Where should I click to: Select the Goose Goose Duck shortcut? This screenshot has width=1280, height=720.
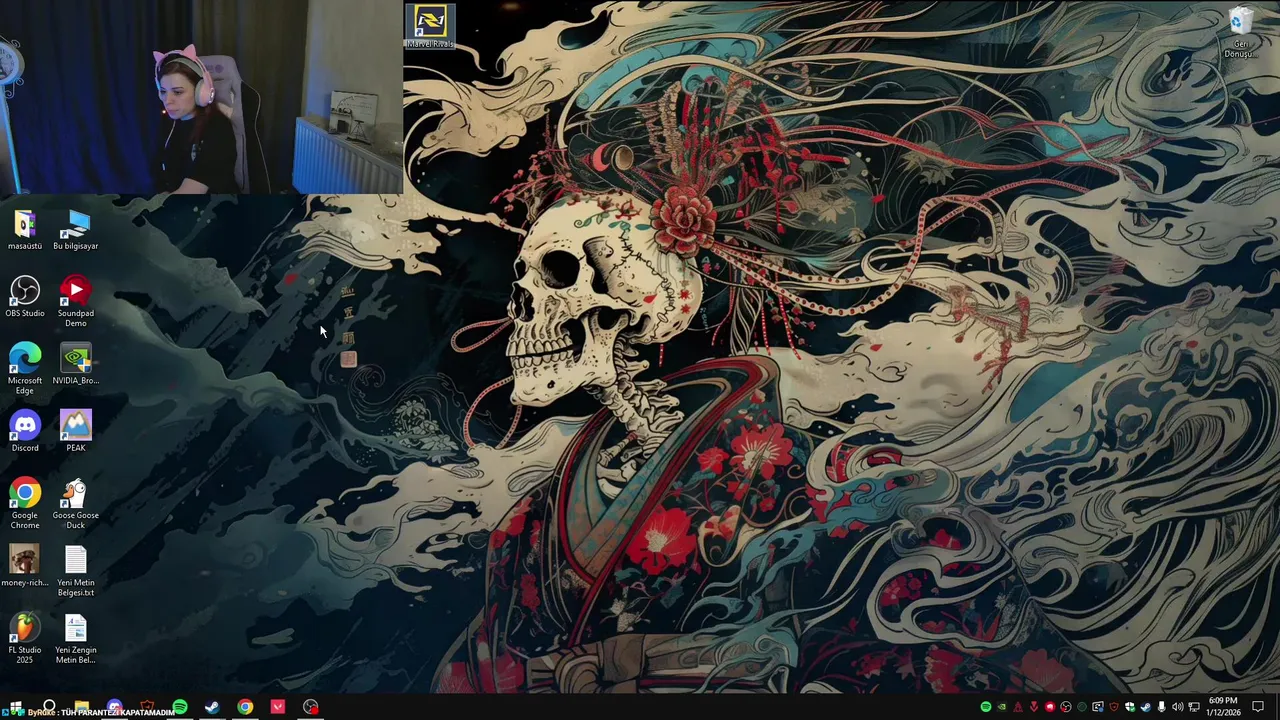[76, 504]
